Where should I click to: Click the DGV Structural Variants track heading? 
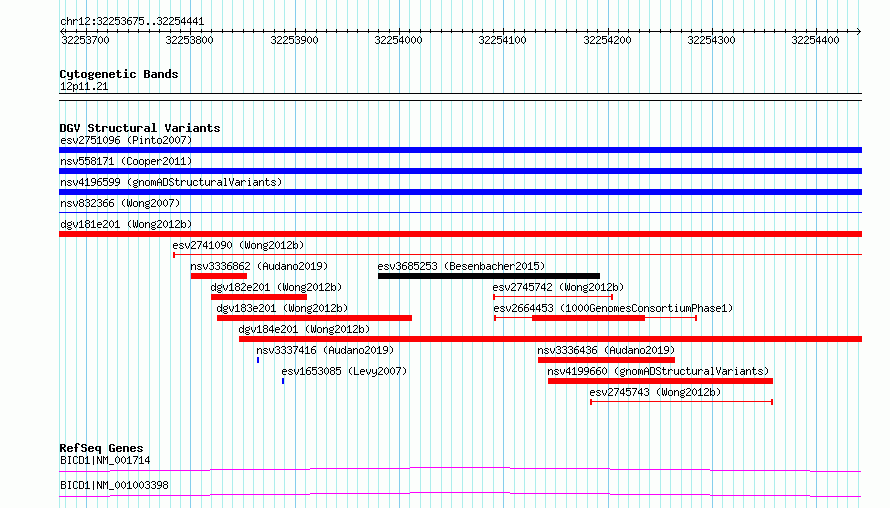tap(140, 128)
